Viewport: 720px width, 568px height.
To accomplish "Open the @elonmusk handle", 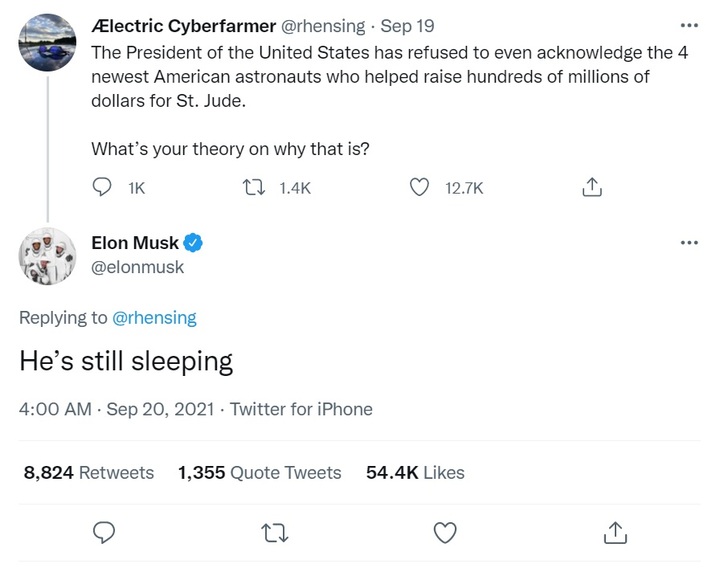I will point(138,267).
